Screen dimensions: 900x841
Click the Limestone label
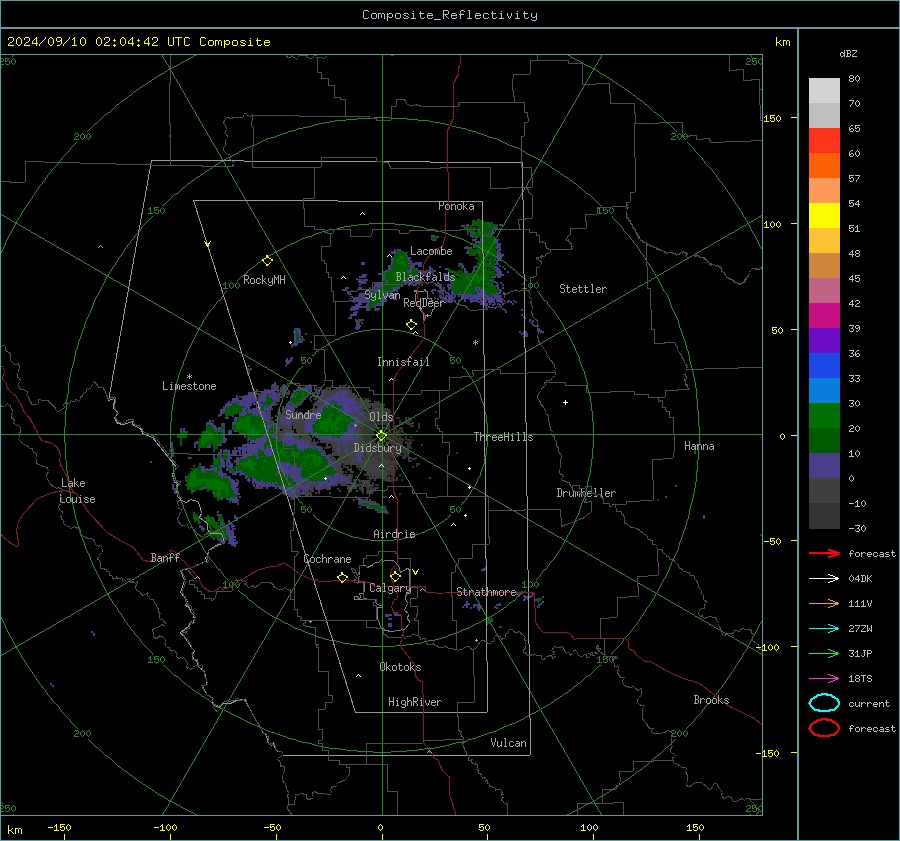tap(189, 386)
